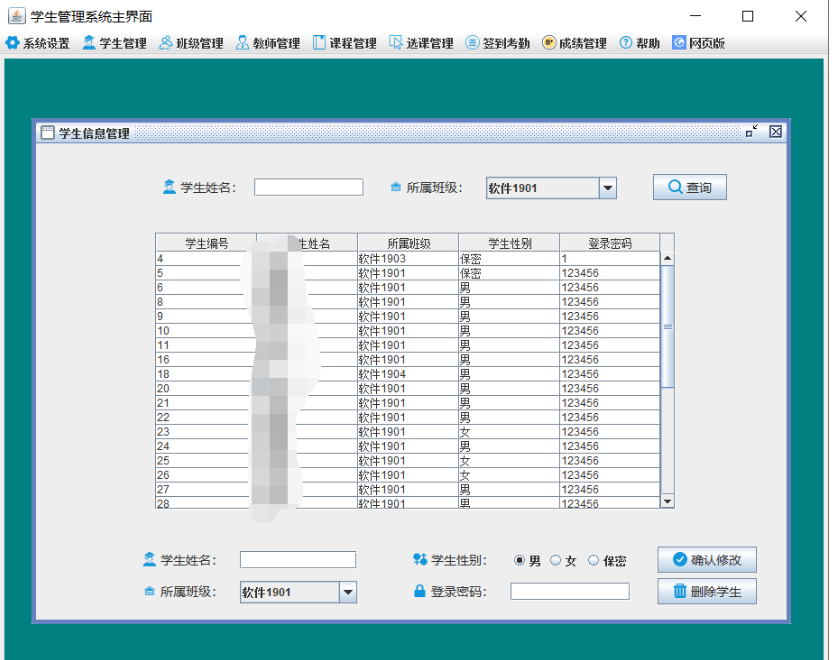Image resolution: width=832 pixels, height=660 pixels.
Task: Click the 保密 gender cell in row 5
Action: coord(509,273)
